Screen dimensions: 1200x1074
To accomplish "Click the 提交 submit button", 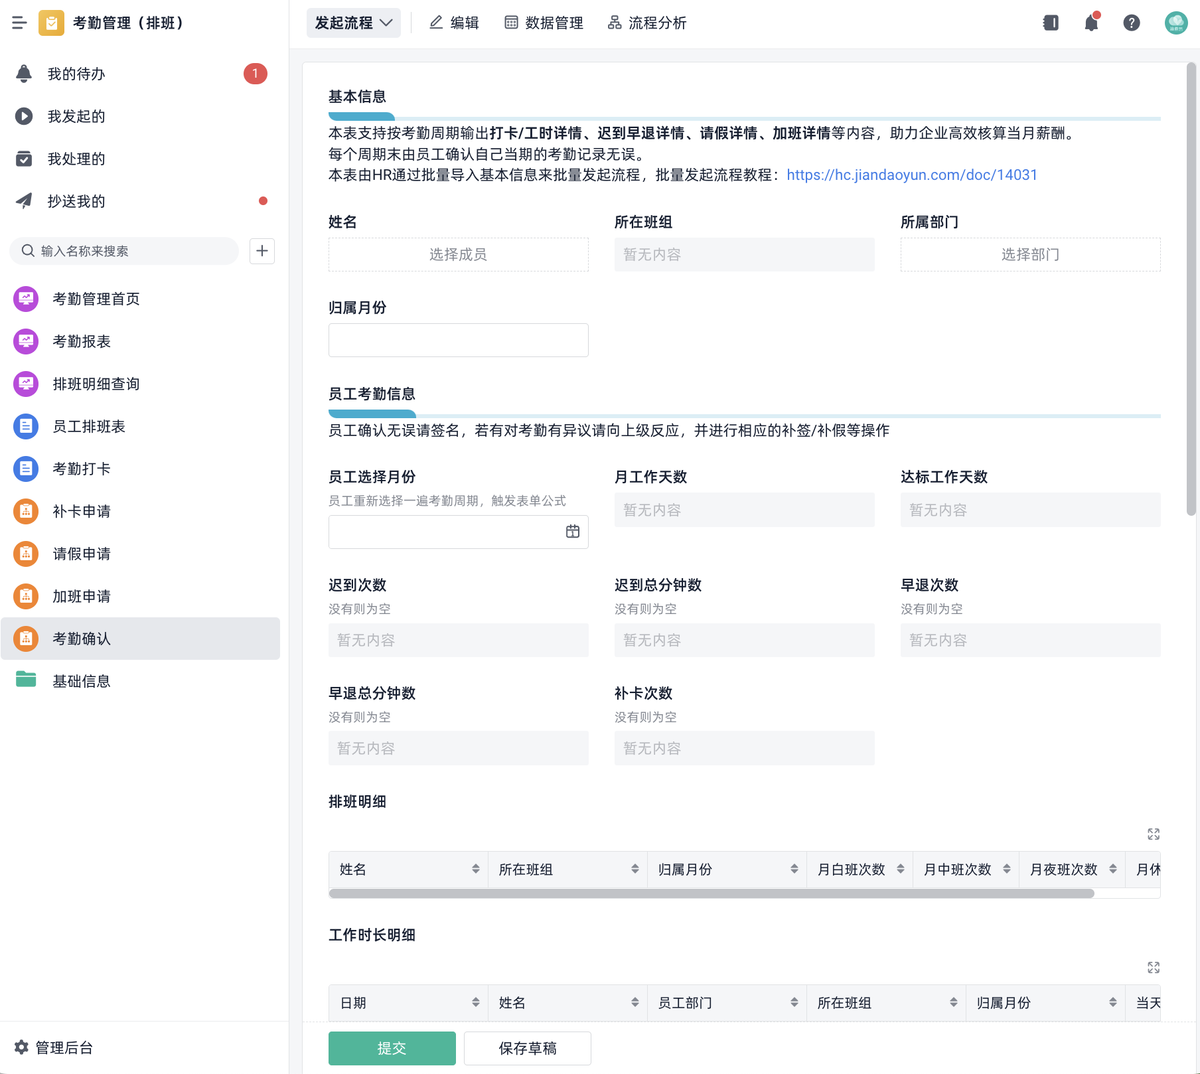I will pyautogui.click(x=391, y=1048).
